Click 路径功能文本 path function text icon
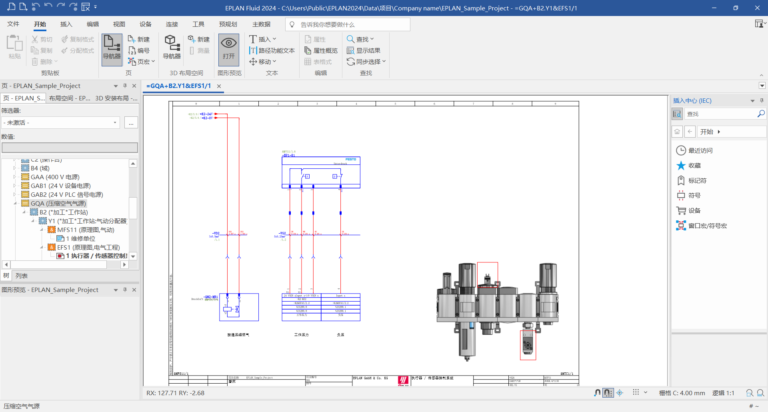The height and width of the screenshot is (412, 768). click(272, 50)
